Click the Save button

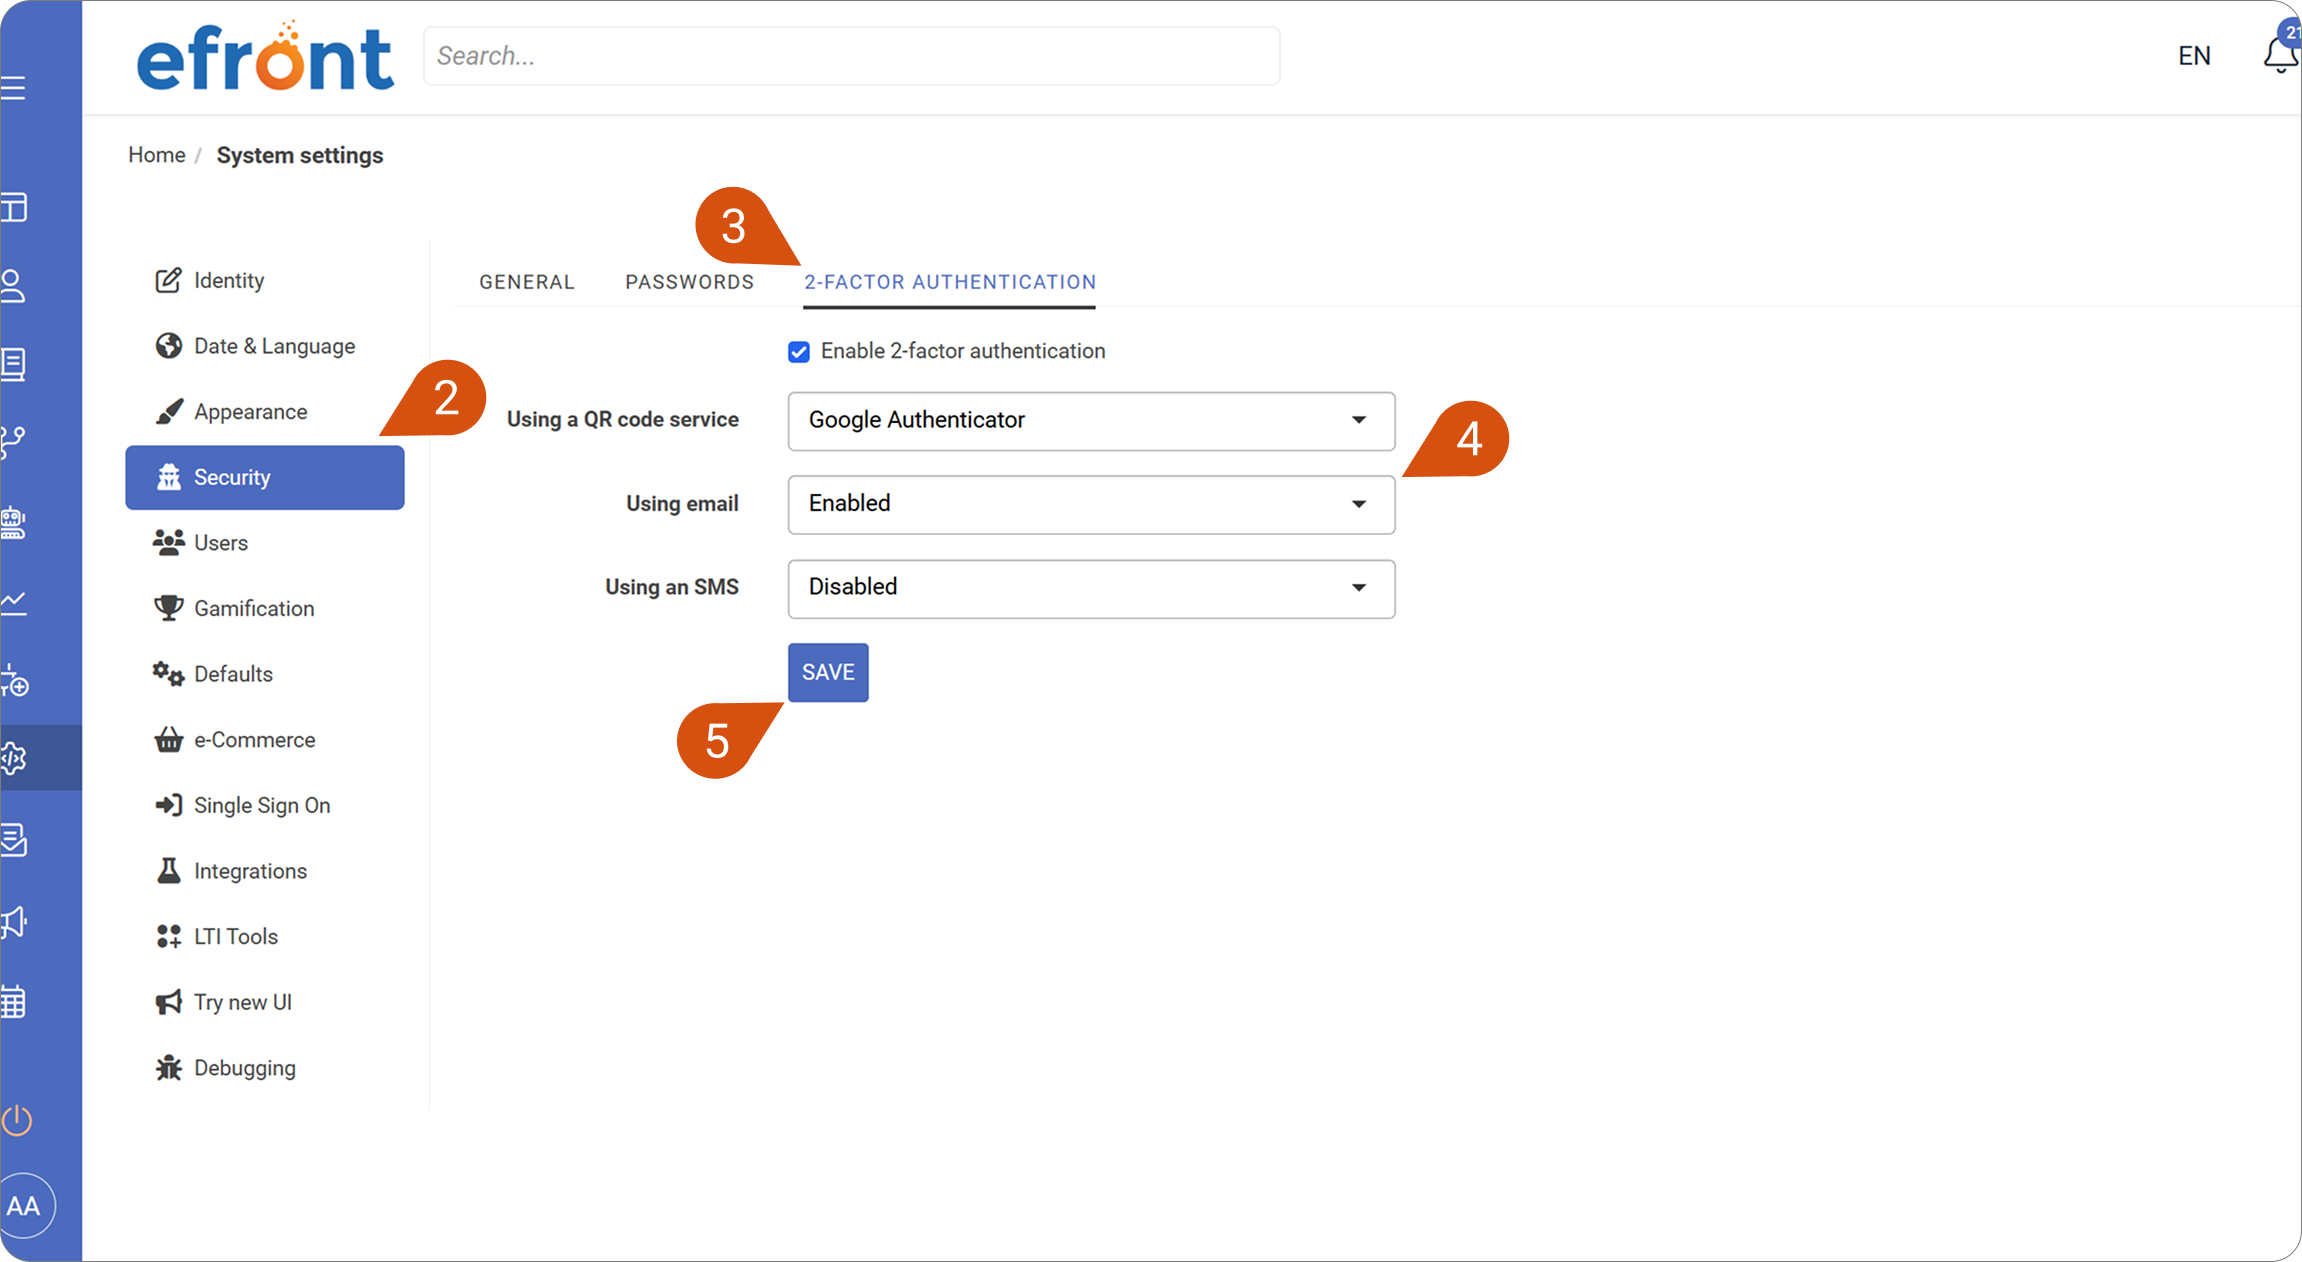[828, 672]
